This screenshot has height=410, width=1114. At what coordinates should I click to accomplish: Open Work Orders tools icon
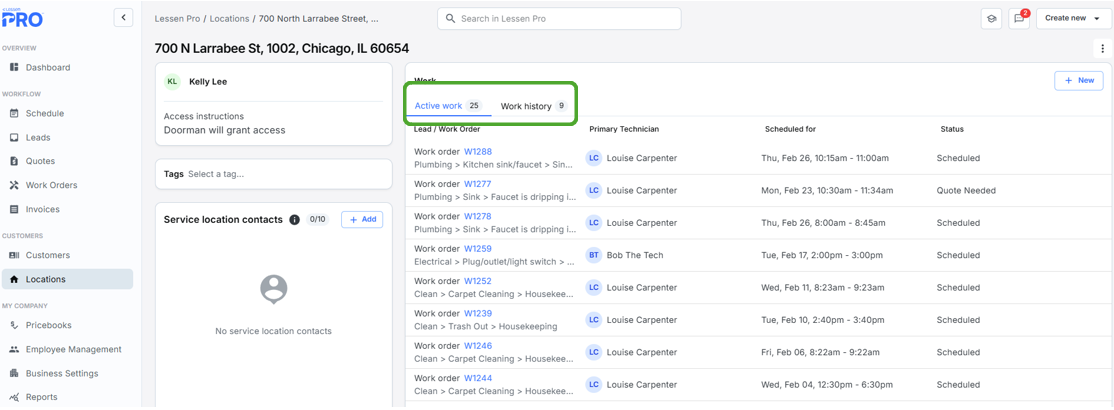coord(14,186)
